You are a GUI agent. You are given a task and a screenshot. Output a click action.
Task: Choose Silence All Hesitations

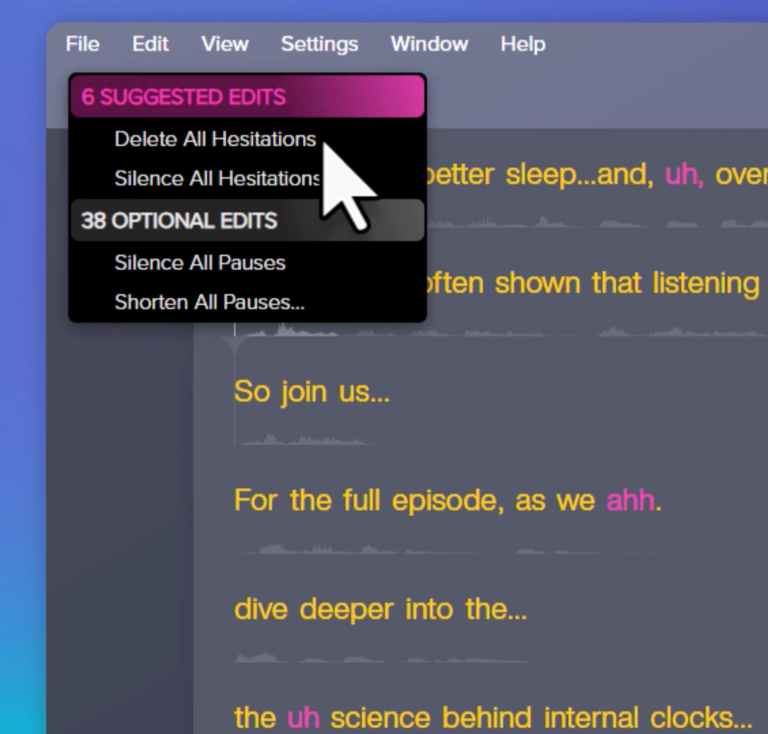pyautogui.click(x=217, y=178)
